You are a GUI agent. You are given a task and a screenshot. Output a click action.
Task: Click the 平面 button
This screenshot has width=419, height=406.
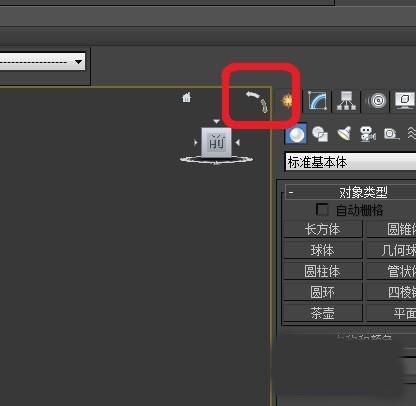click(x=391, y=313)
